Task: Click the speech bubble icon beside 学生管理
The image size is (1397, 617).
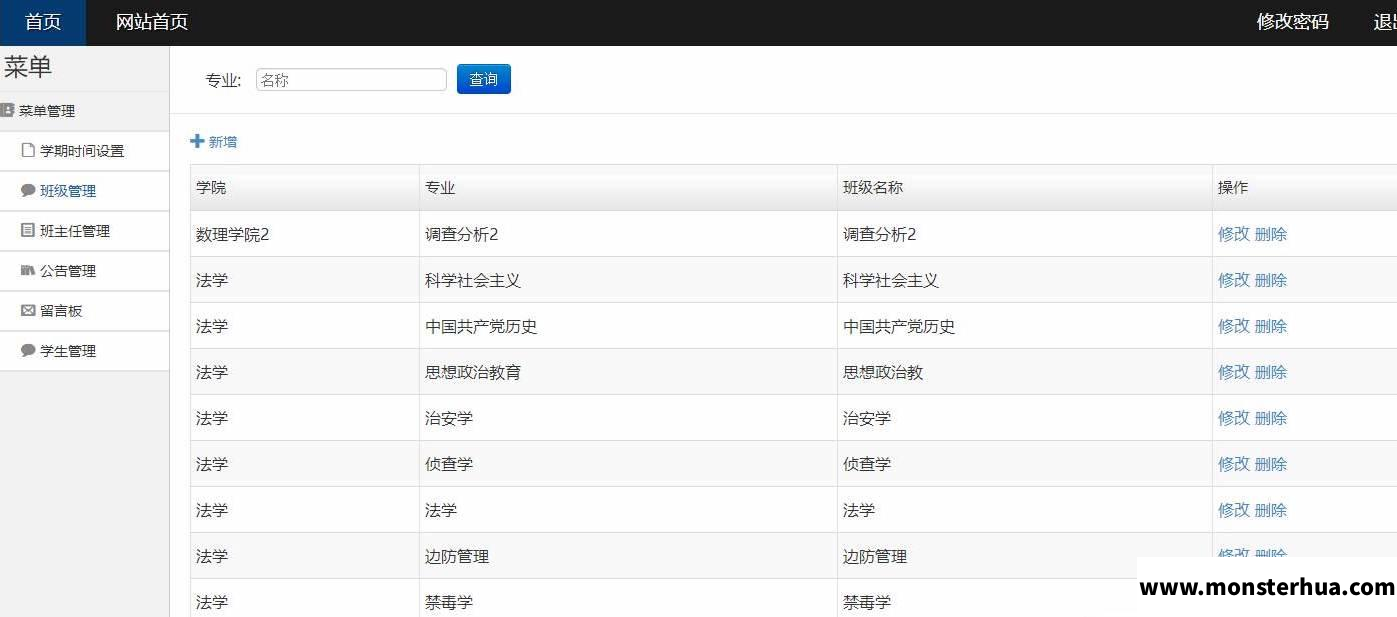Action: click(28, 350)
